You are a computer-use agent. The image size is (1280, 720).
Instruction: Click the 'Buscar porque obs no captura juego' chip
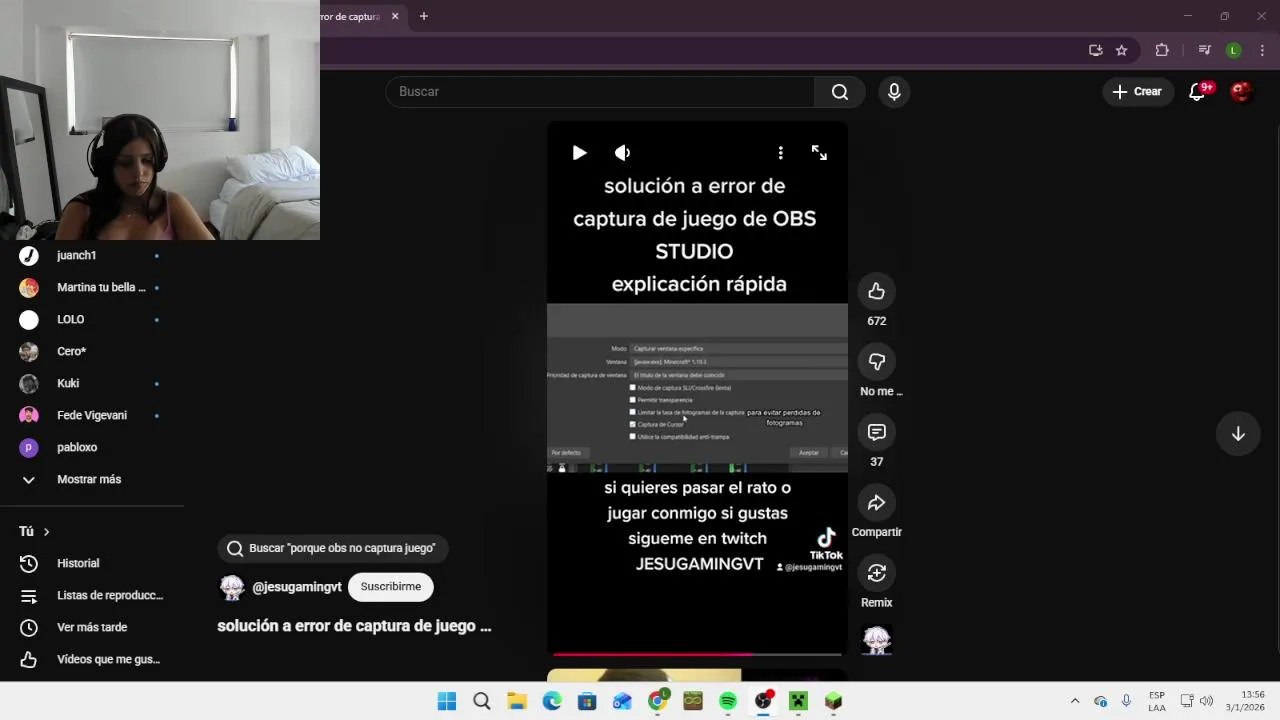coord(333,548)
